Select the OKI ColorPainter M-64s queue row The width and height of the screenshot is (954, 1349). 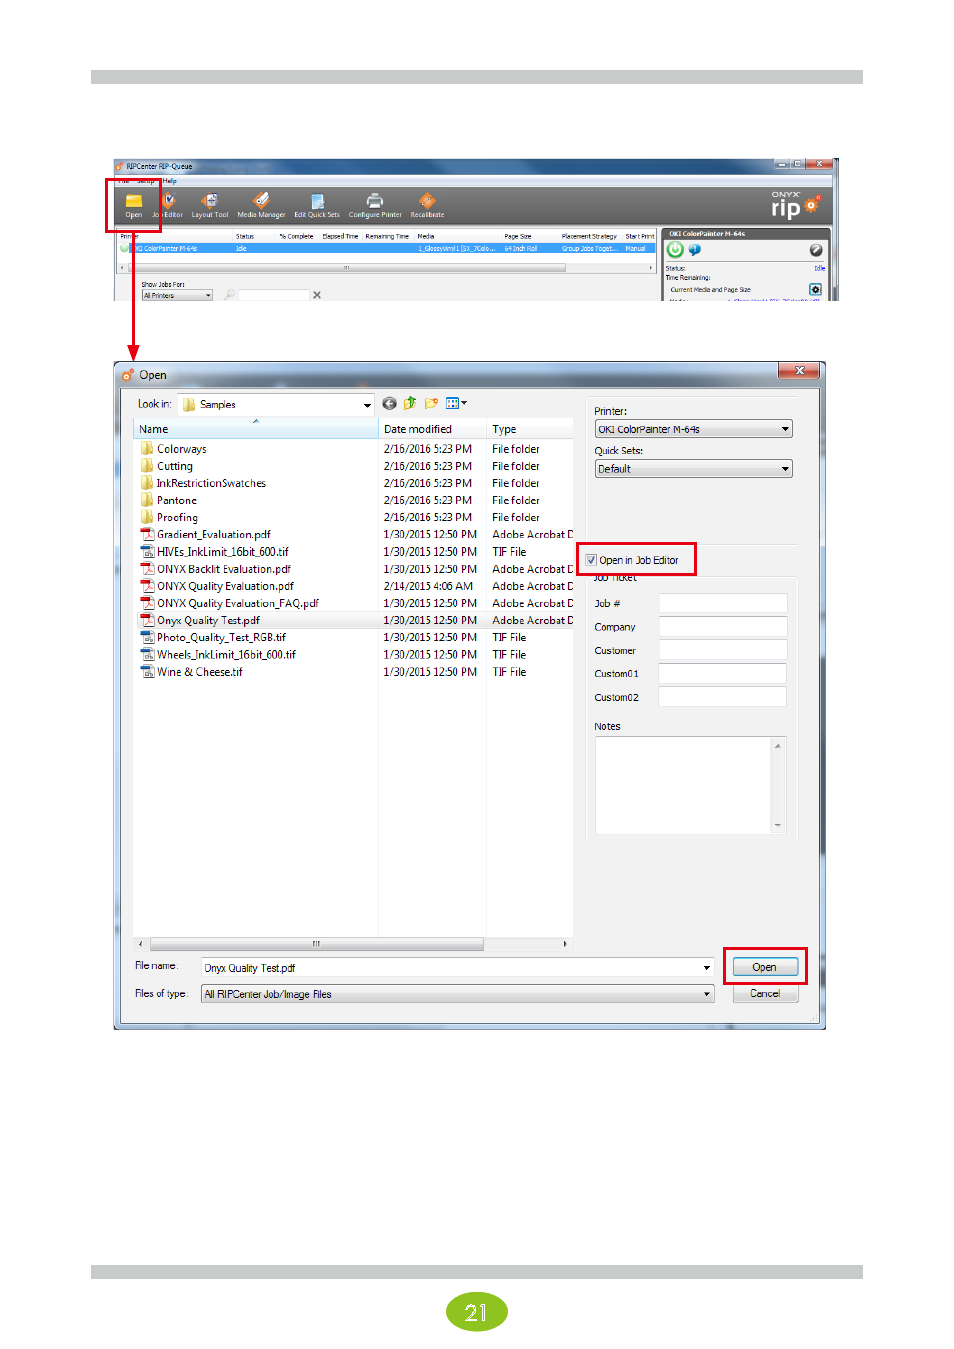387,248
